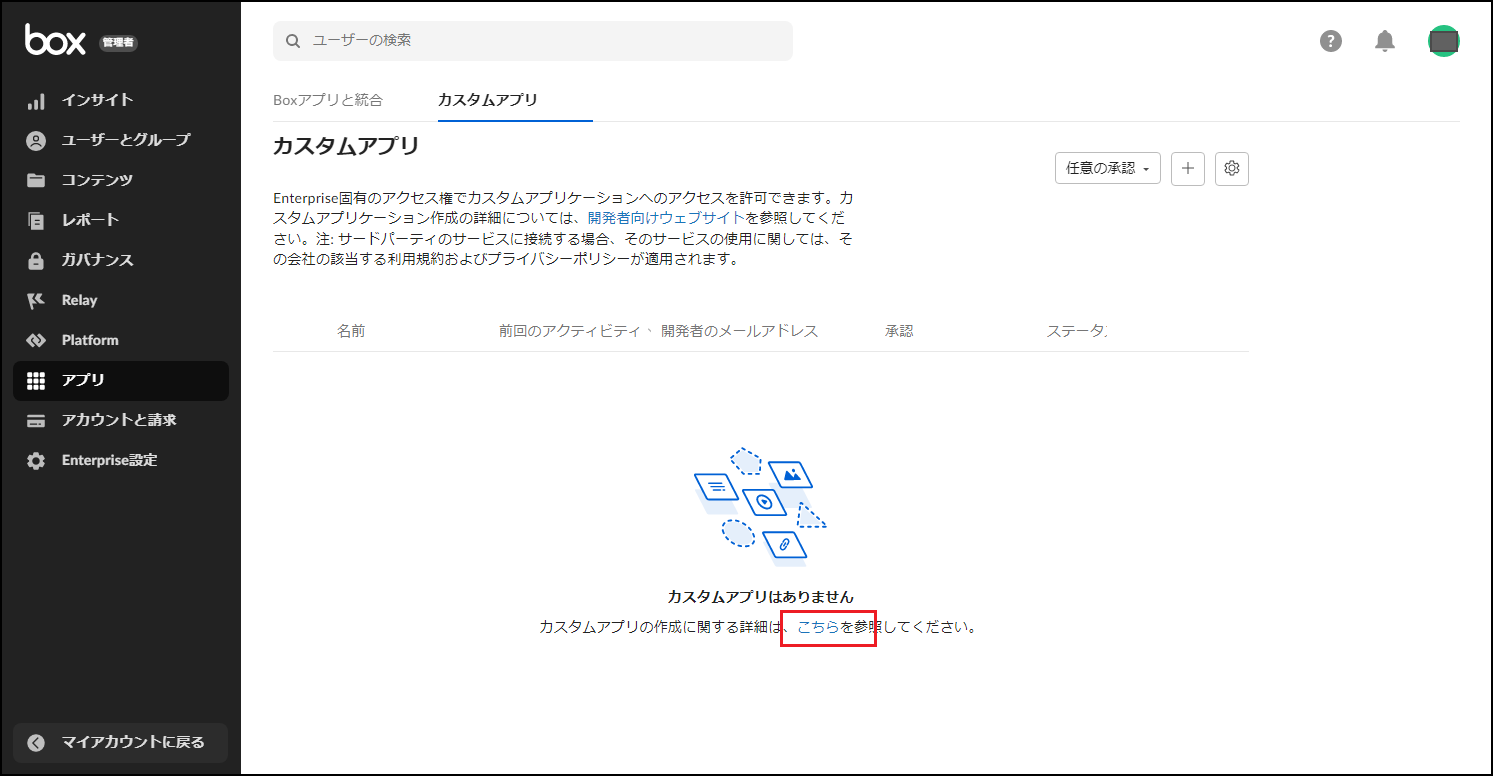Click the こちら link
This screenshot has width=1493, height=776.
click(x=818, y=627)
